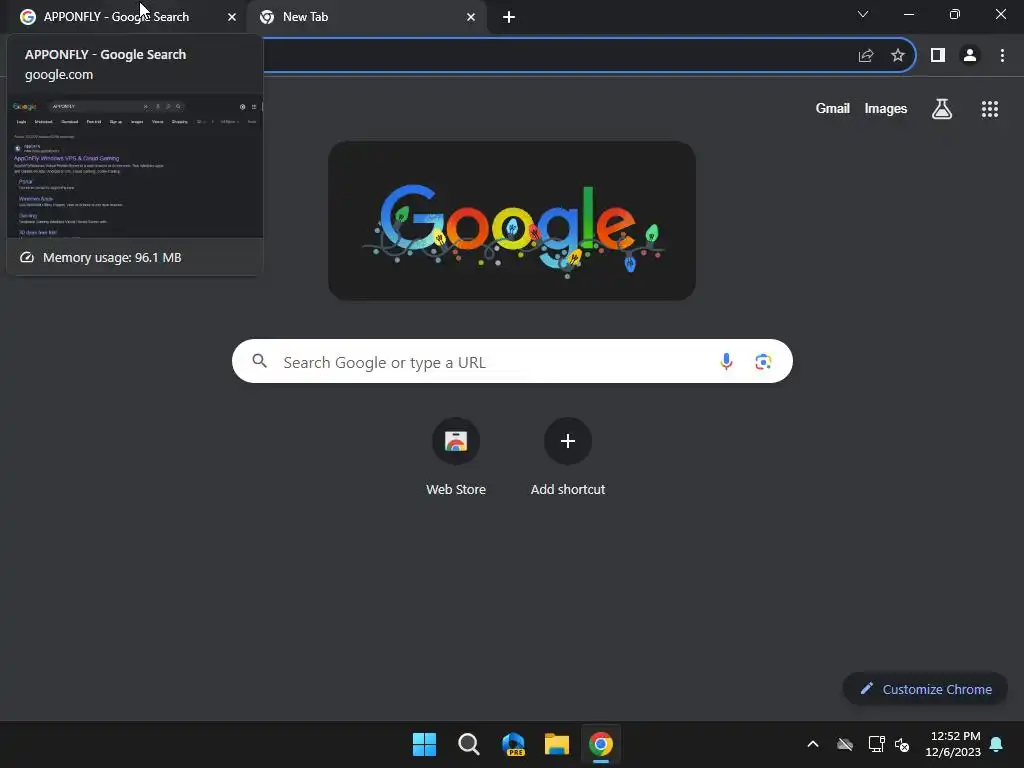Click the tab preview thumbnail of APPONFLY search
This screenshot has height=768, width=1024.
coord(135,168)
